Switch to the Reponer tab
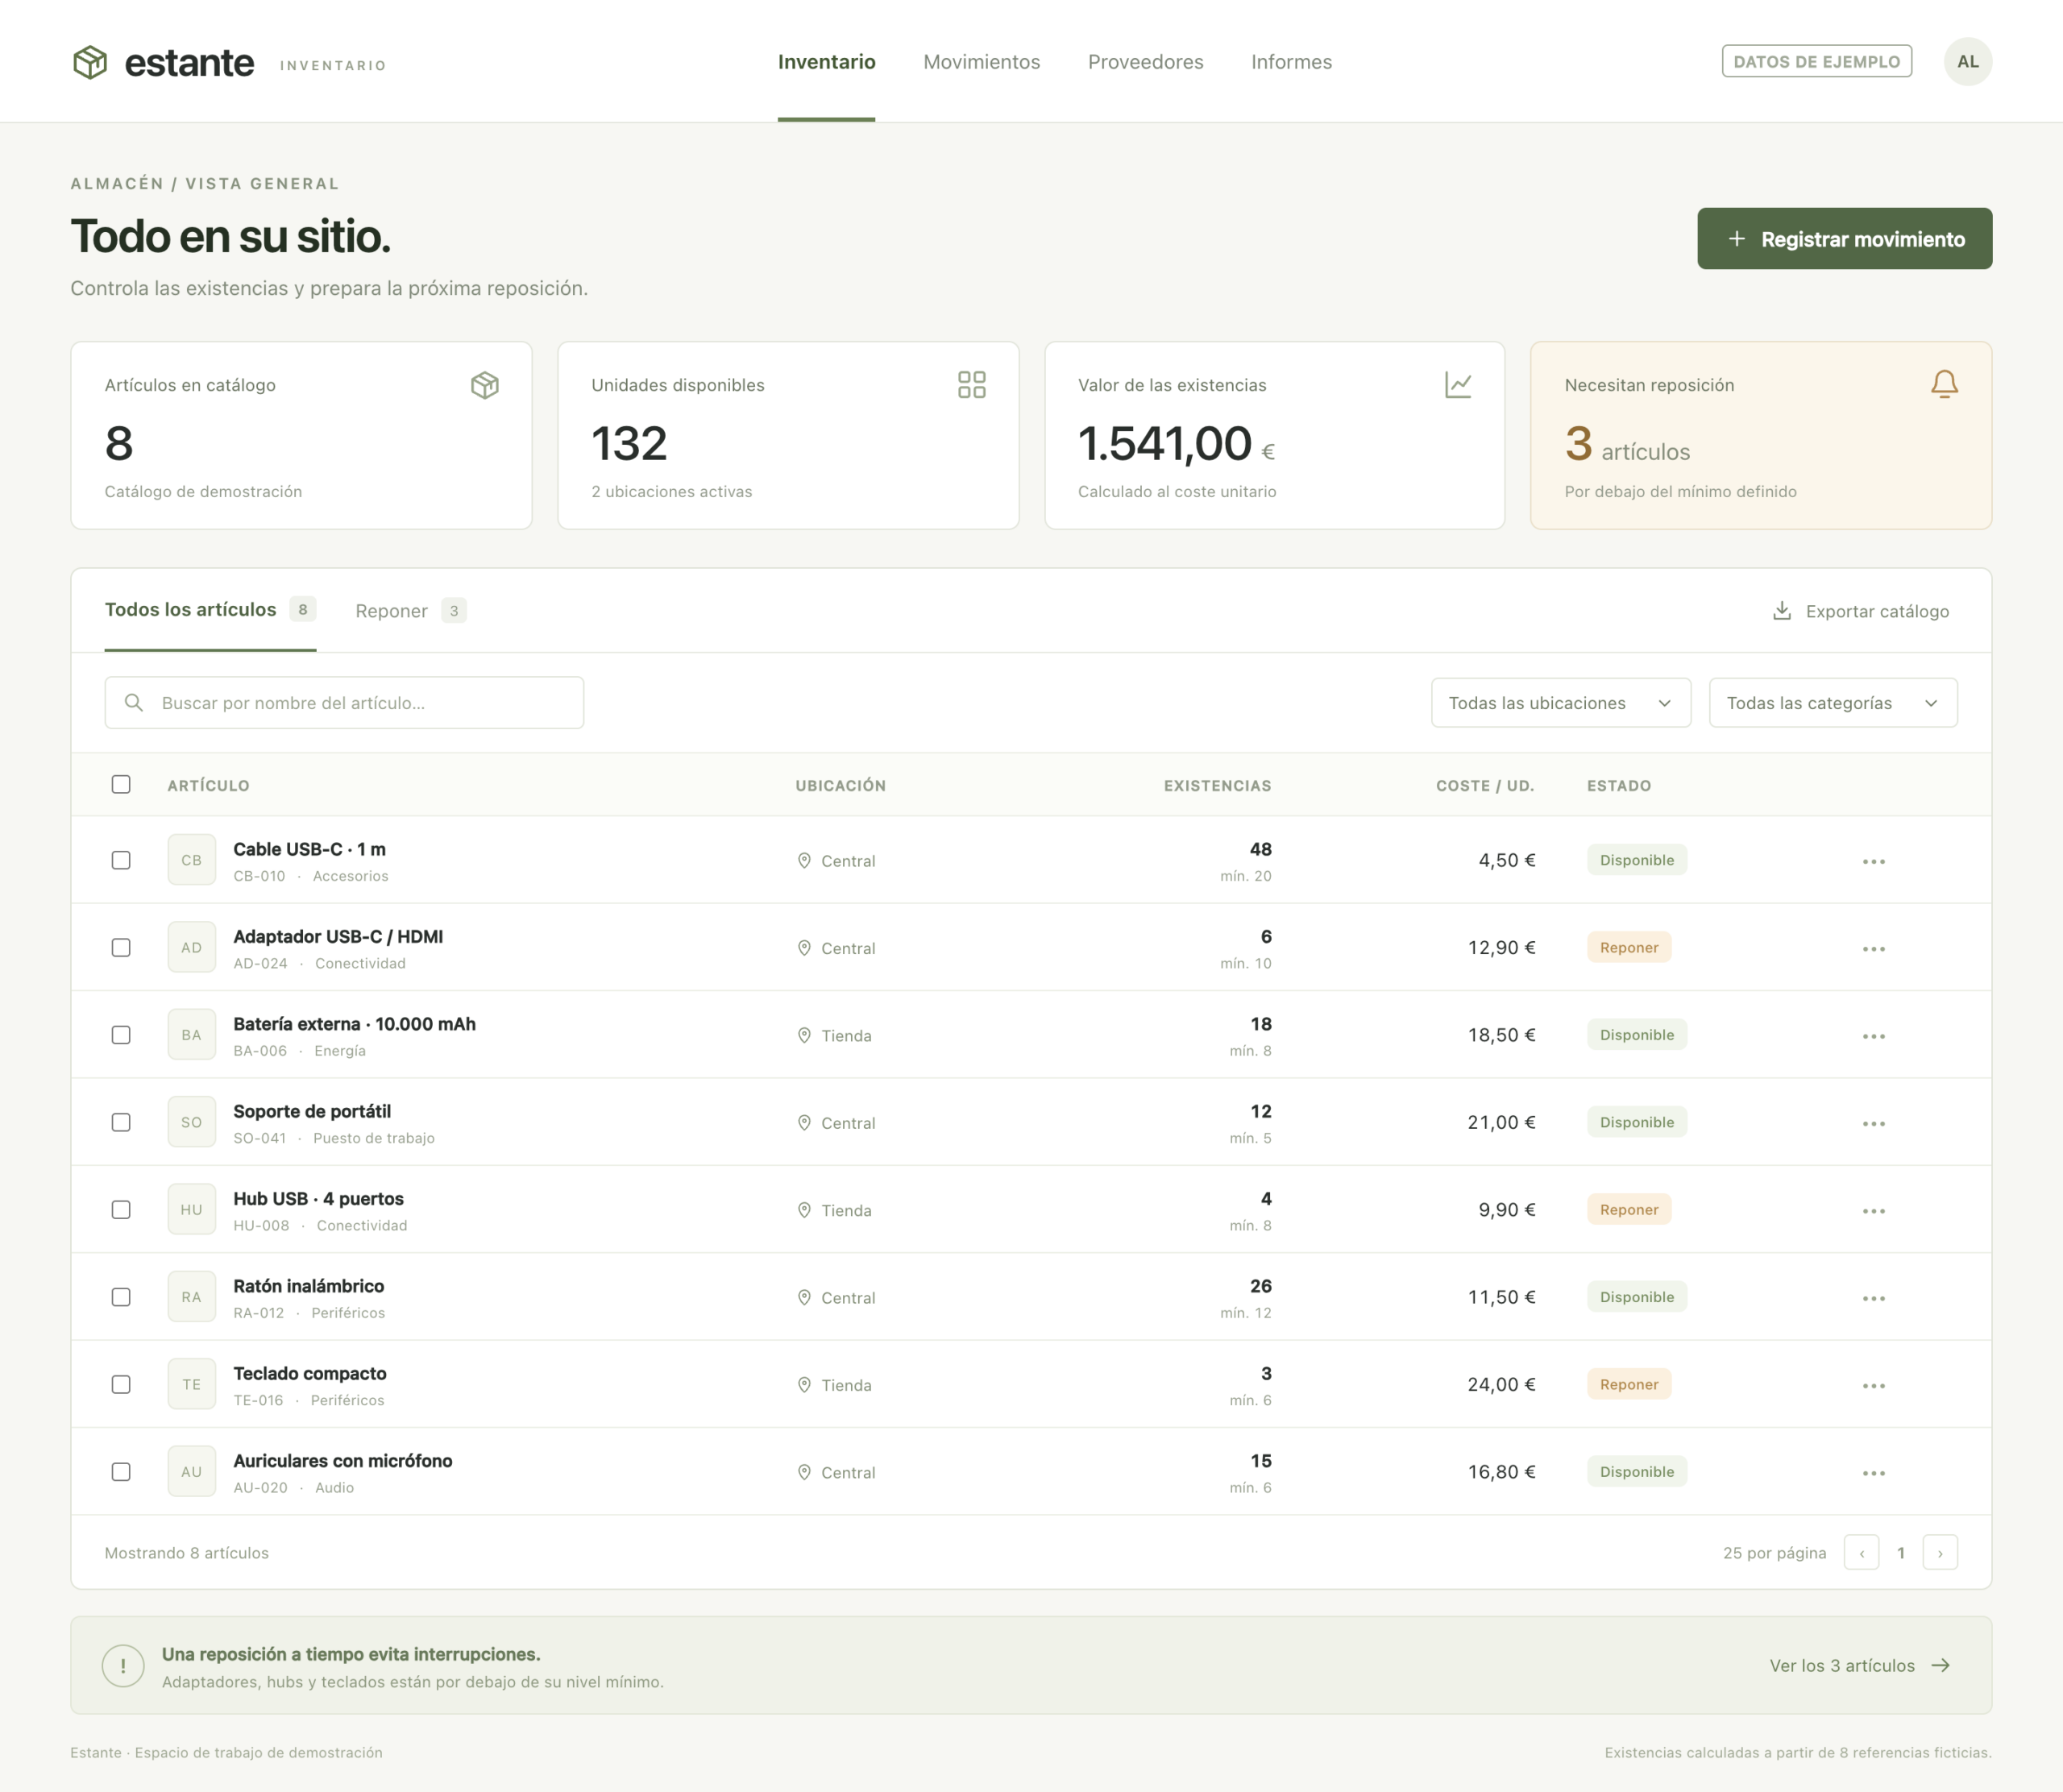The height and width of the screenshot is (1792, 2063). point(411,611)
